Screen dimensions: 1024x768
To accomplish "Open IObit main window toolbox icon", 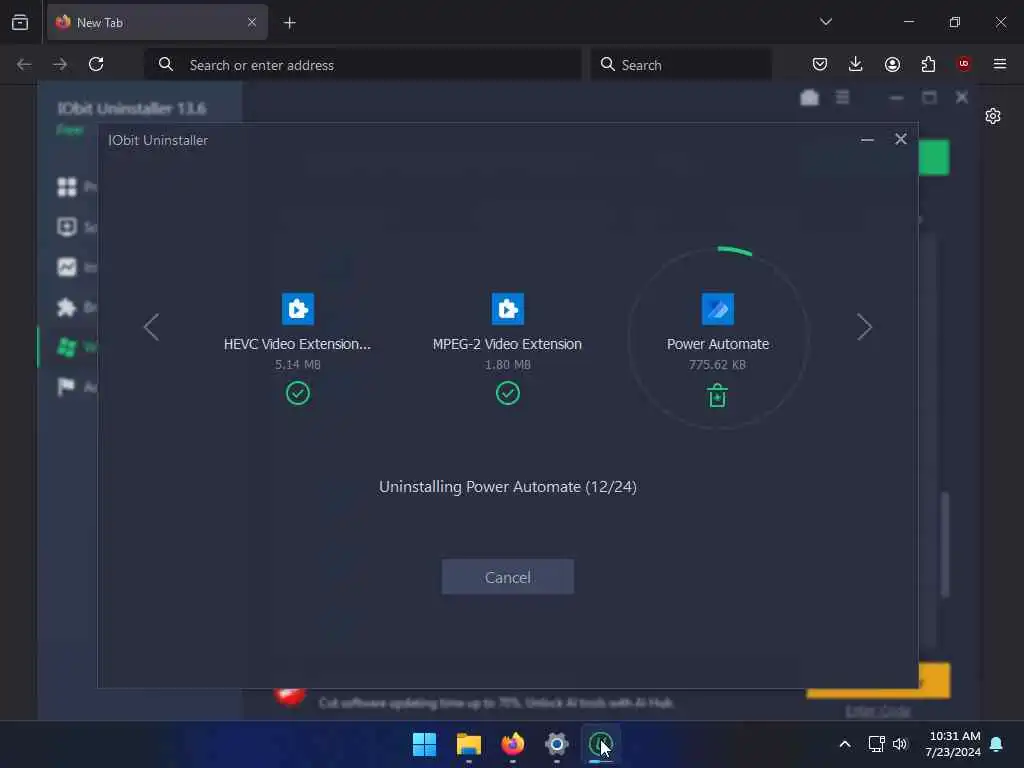I will click(809, 98).
